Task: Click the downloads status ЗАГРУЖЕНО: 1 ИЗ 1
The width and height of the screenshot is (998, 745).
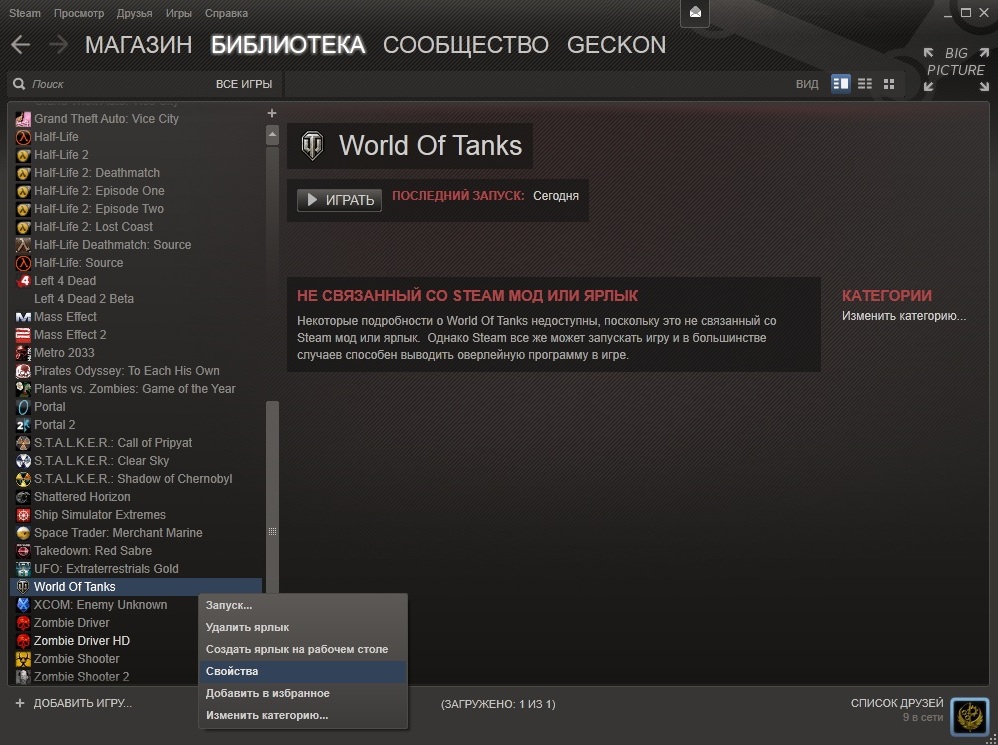Action: [498, 704]
